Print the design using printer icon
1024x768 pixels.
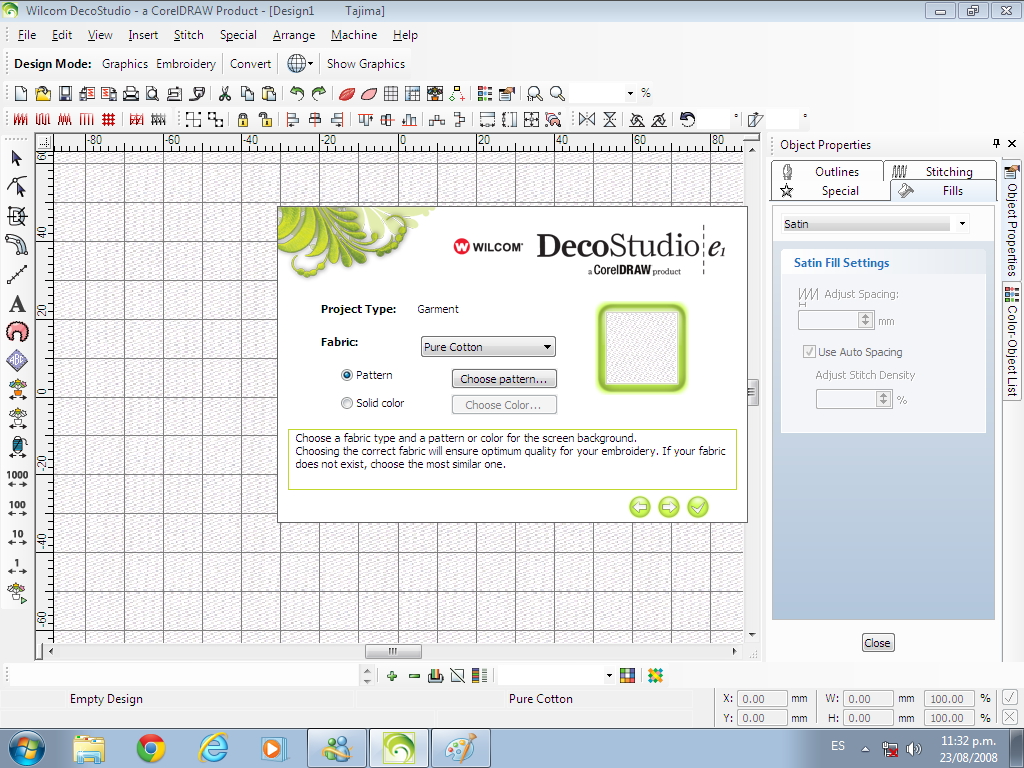[131, 93]
